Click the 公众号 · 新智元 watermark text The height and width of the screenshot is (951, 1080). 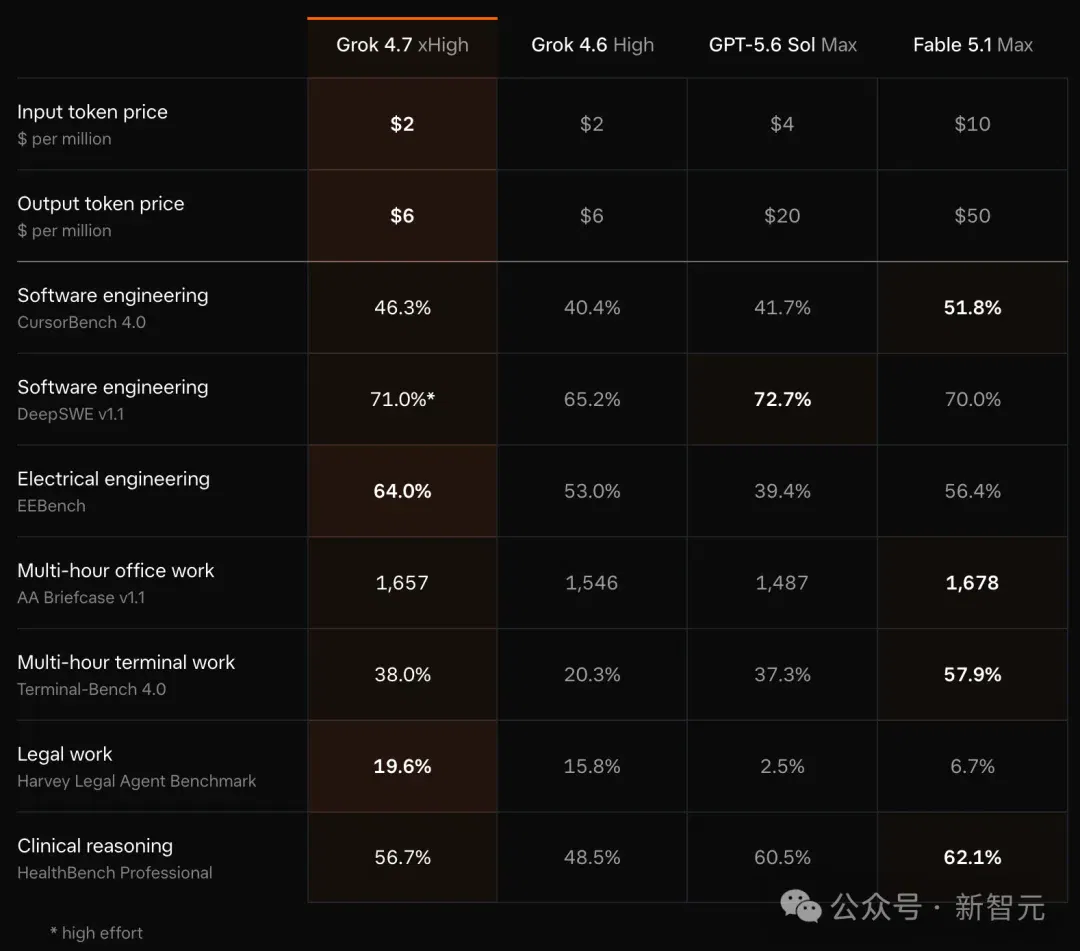(937, 907)
